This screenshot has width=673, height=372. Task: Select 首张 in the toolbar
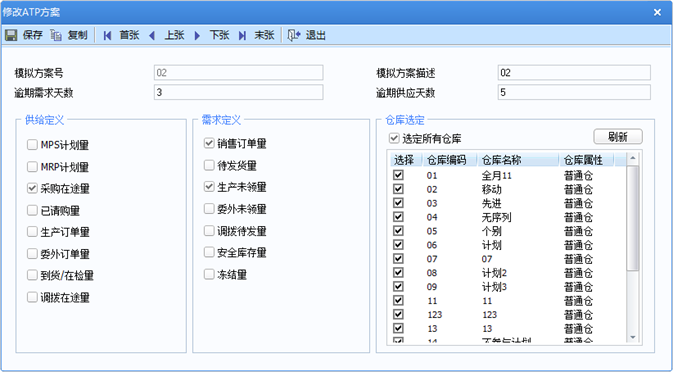point(129,35)
